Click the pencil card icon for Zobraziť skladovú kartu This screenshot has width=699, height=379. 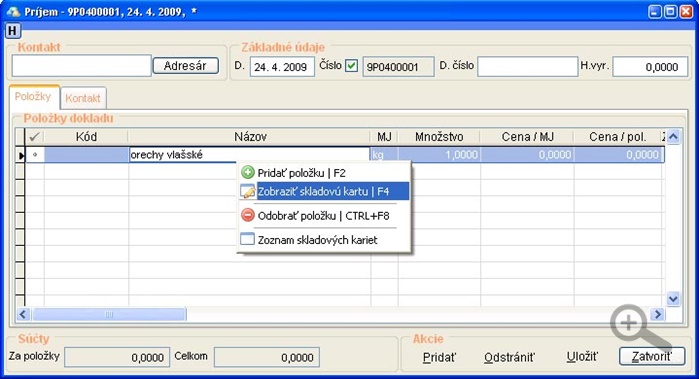247,191
